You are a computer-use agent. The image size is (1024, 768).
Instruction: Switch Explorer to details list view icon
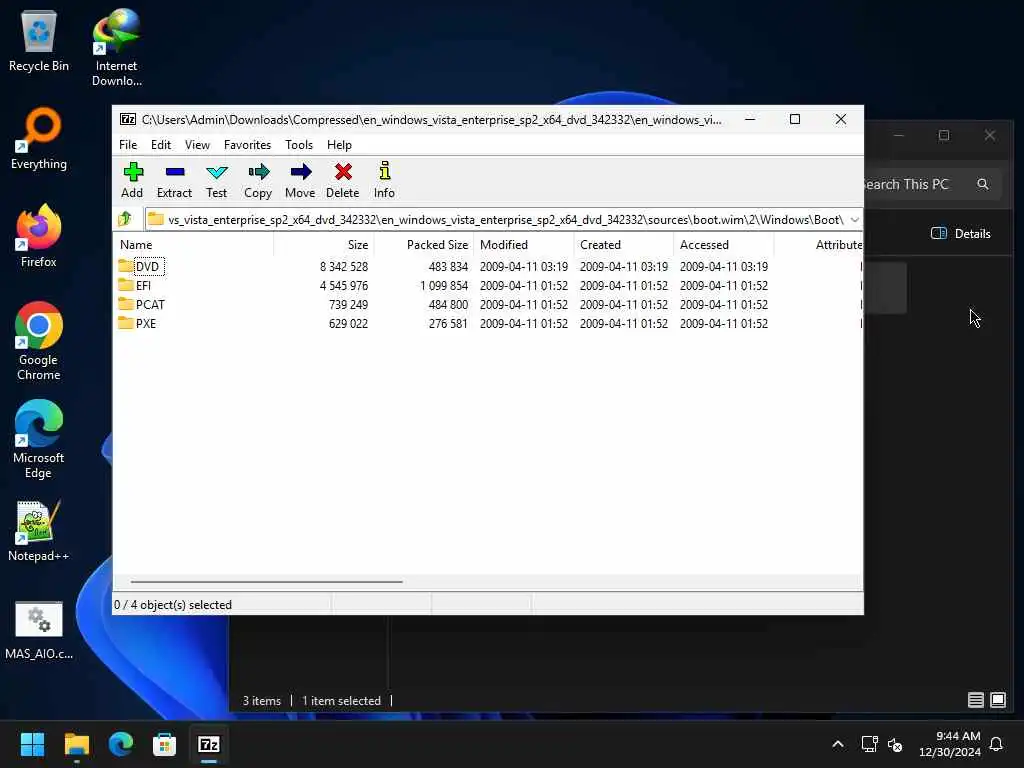click(976, 700)
